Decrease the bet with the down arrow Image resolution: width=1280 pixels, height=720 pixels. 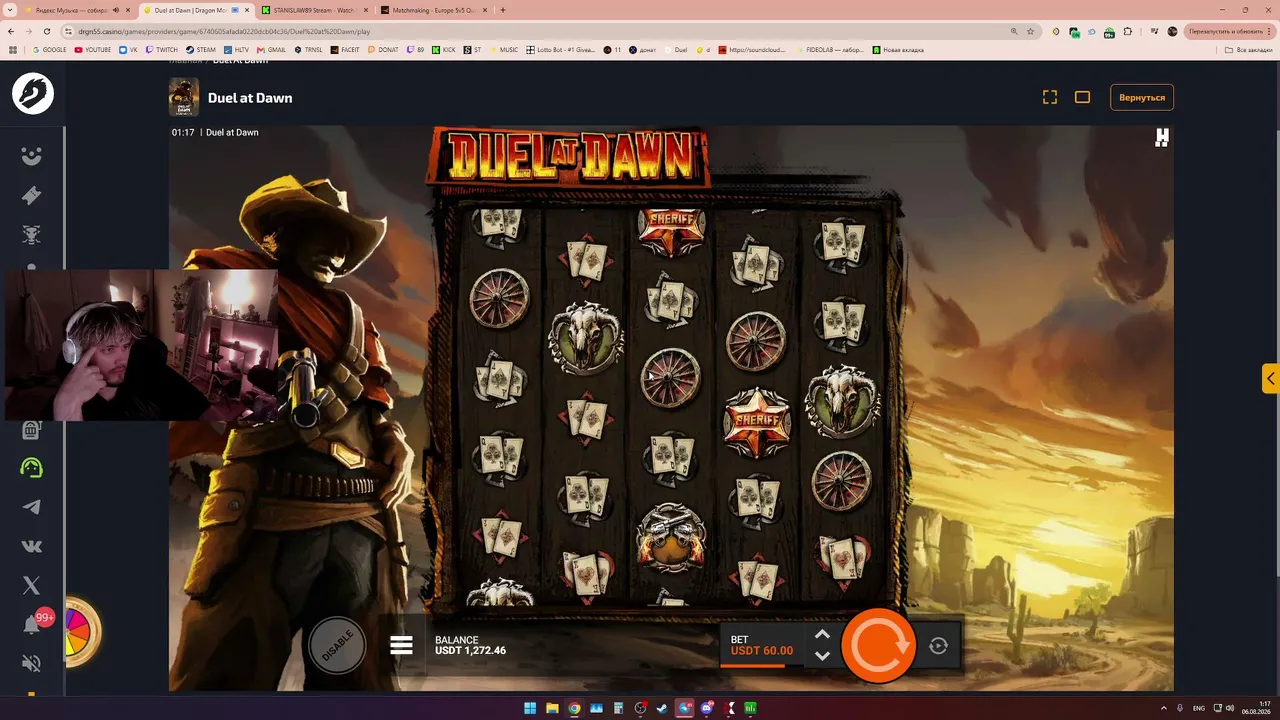pos(822,656)
